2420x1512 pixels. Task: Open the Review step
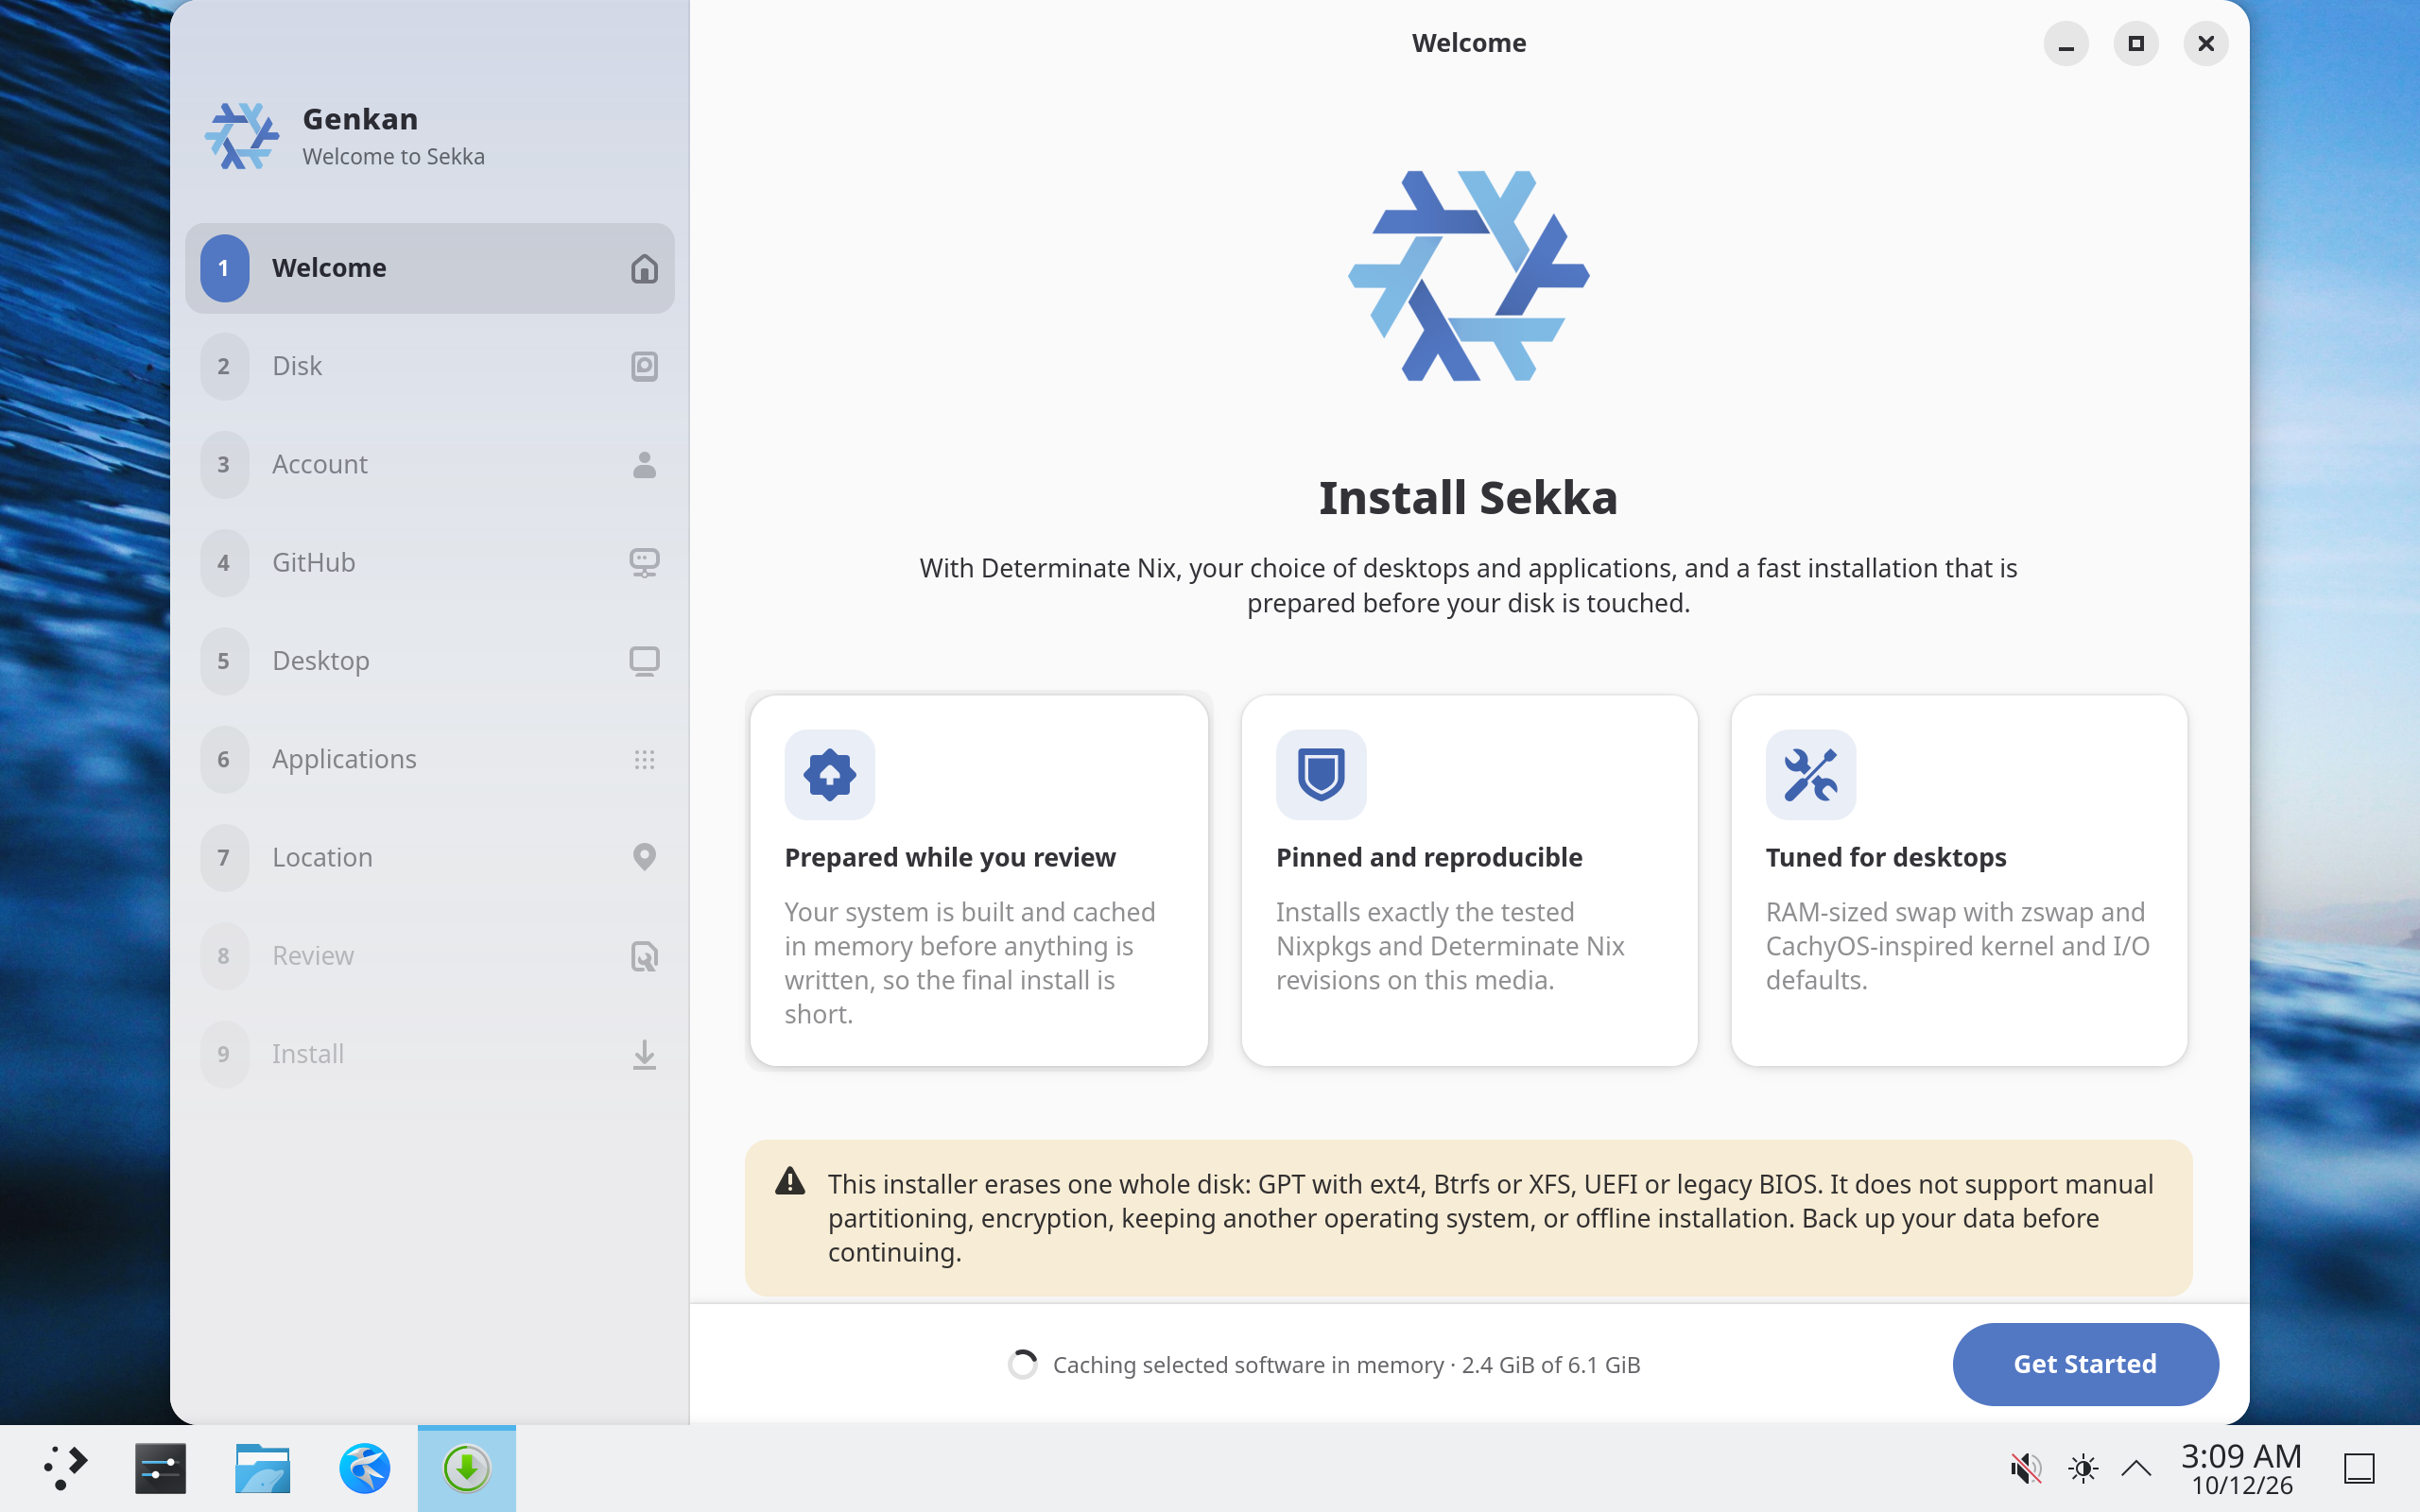(429, 956)
